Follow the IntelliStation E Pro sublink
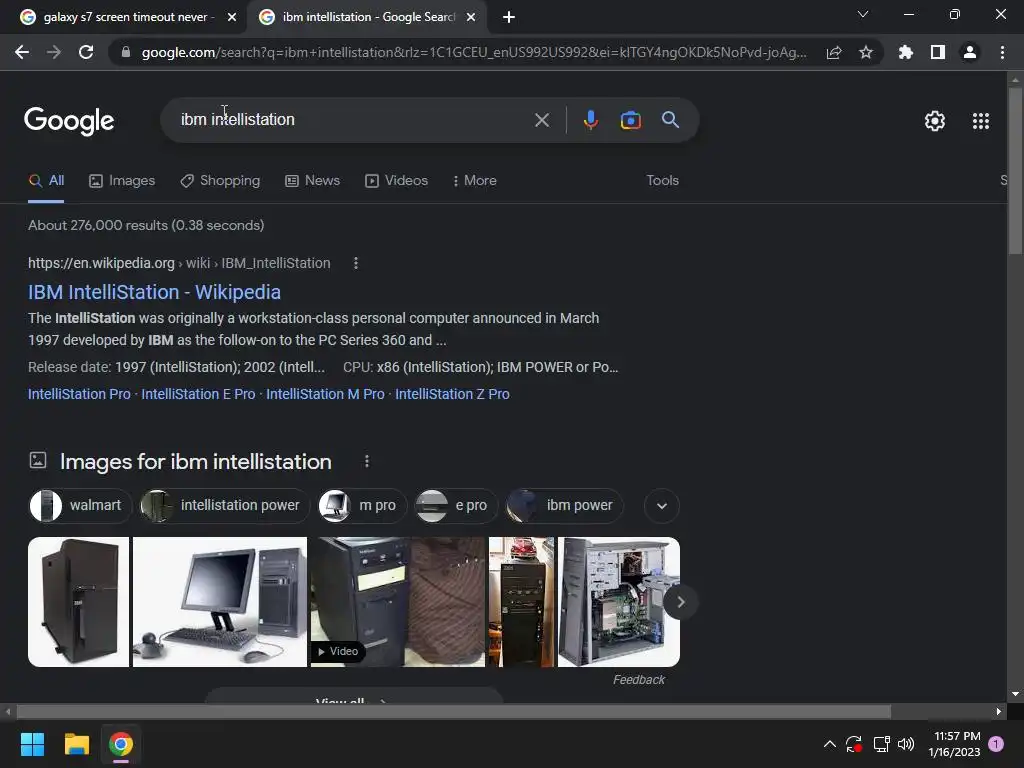 point(198,394)
